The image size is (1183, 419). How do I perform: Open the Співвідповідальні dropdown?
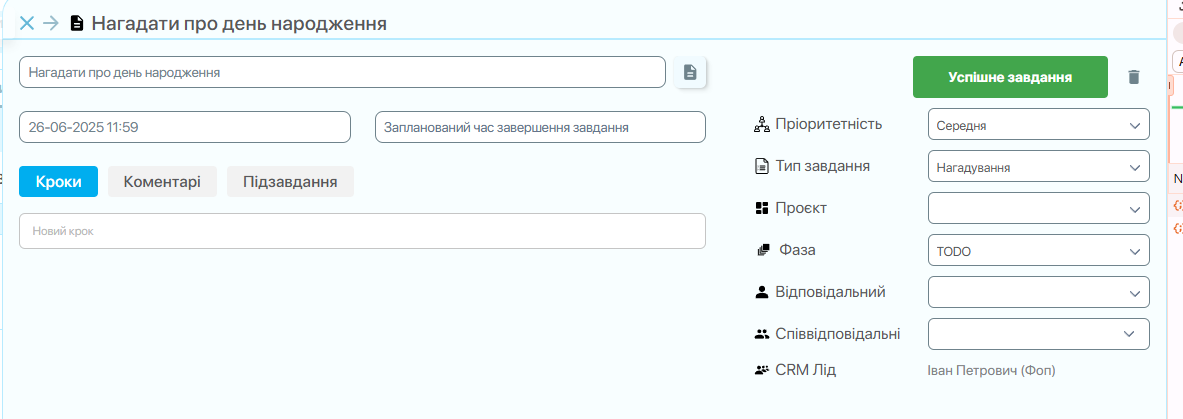click(x=1039, y=334)
